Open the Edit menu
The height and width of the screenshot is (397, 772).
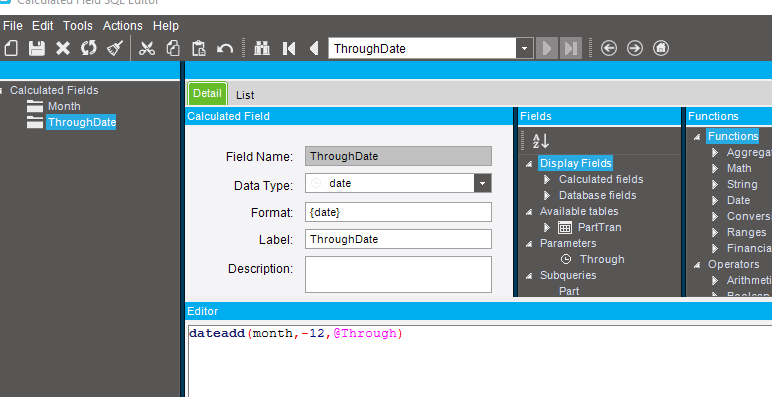click(43, 26)
